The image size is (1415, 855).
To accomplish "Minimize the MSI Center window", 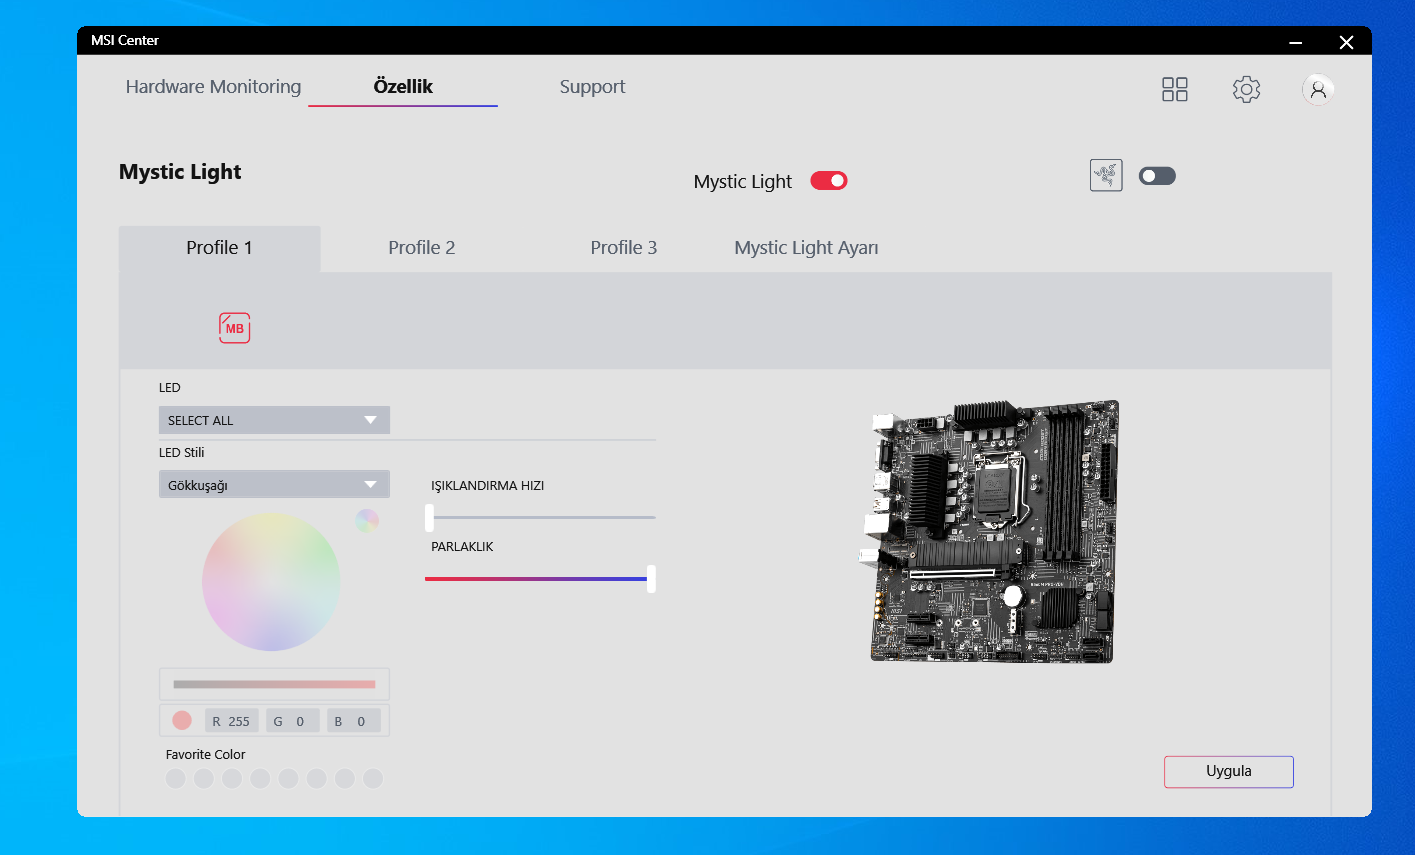I will (x=1296, y=42).
